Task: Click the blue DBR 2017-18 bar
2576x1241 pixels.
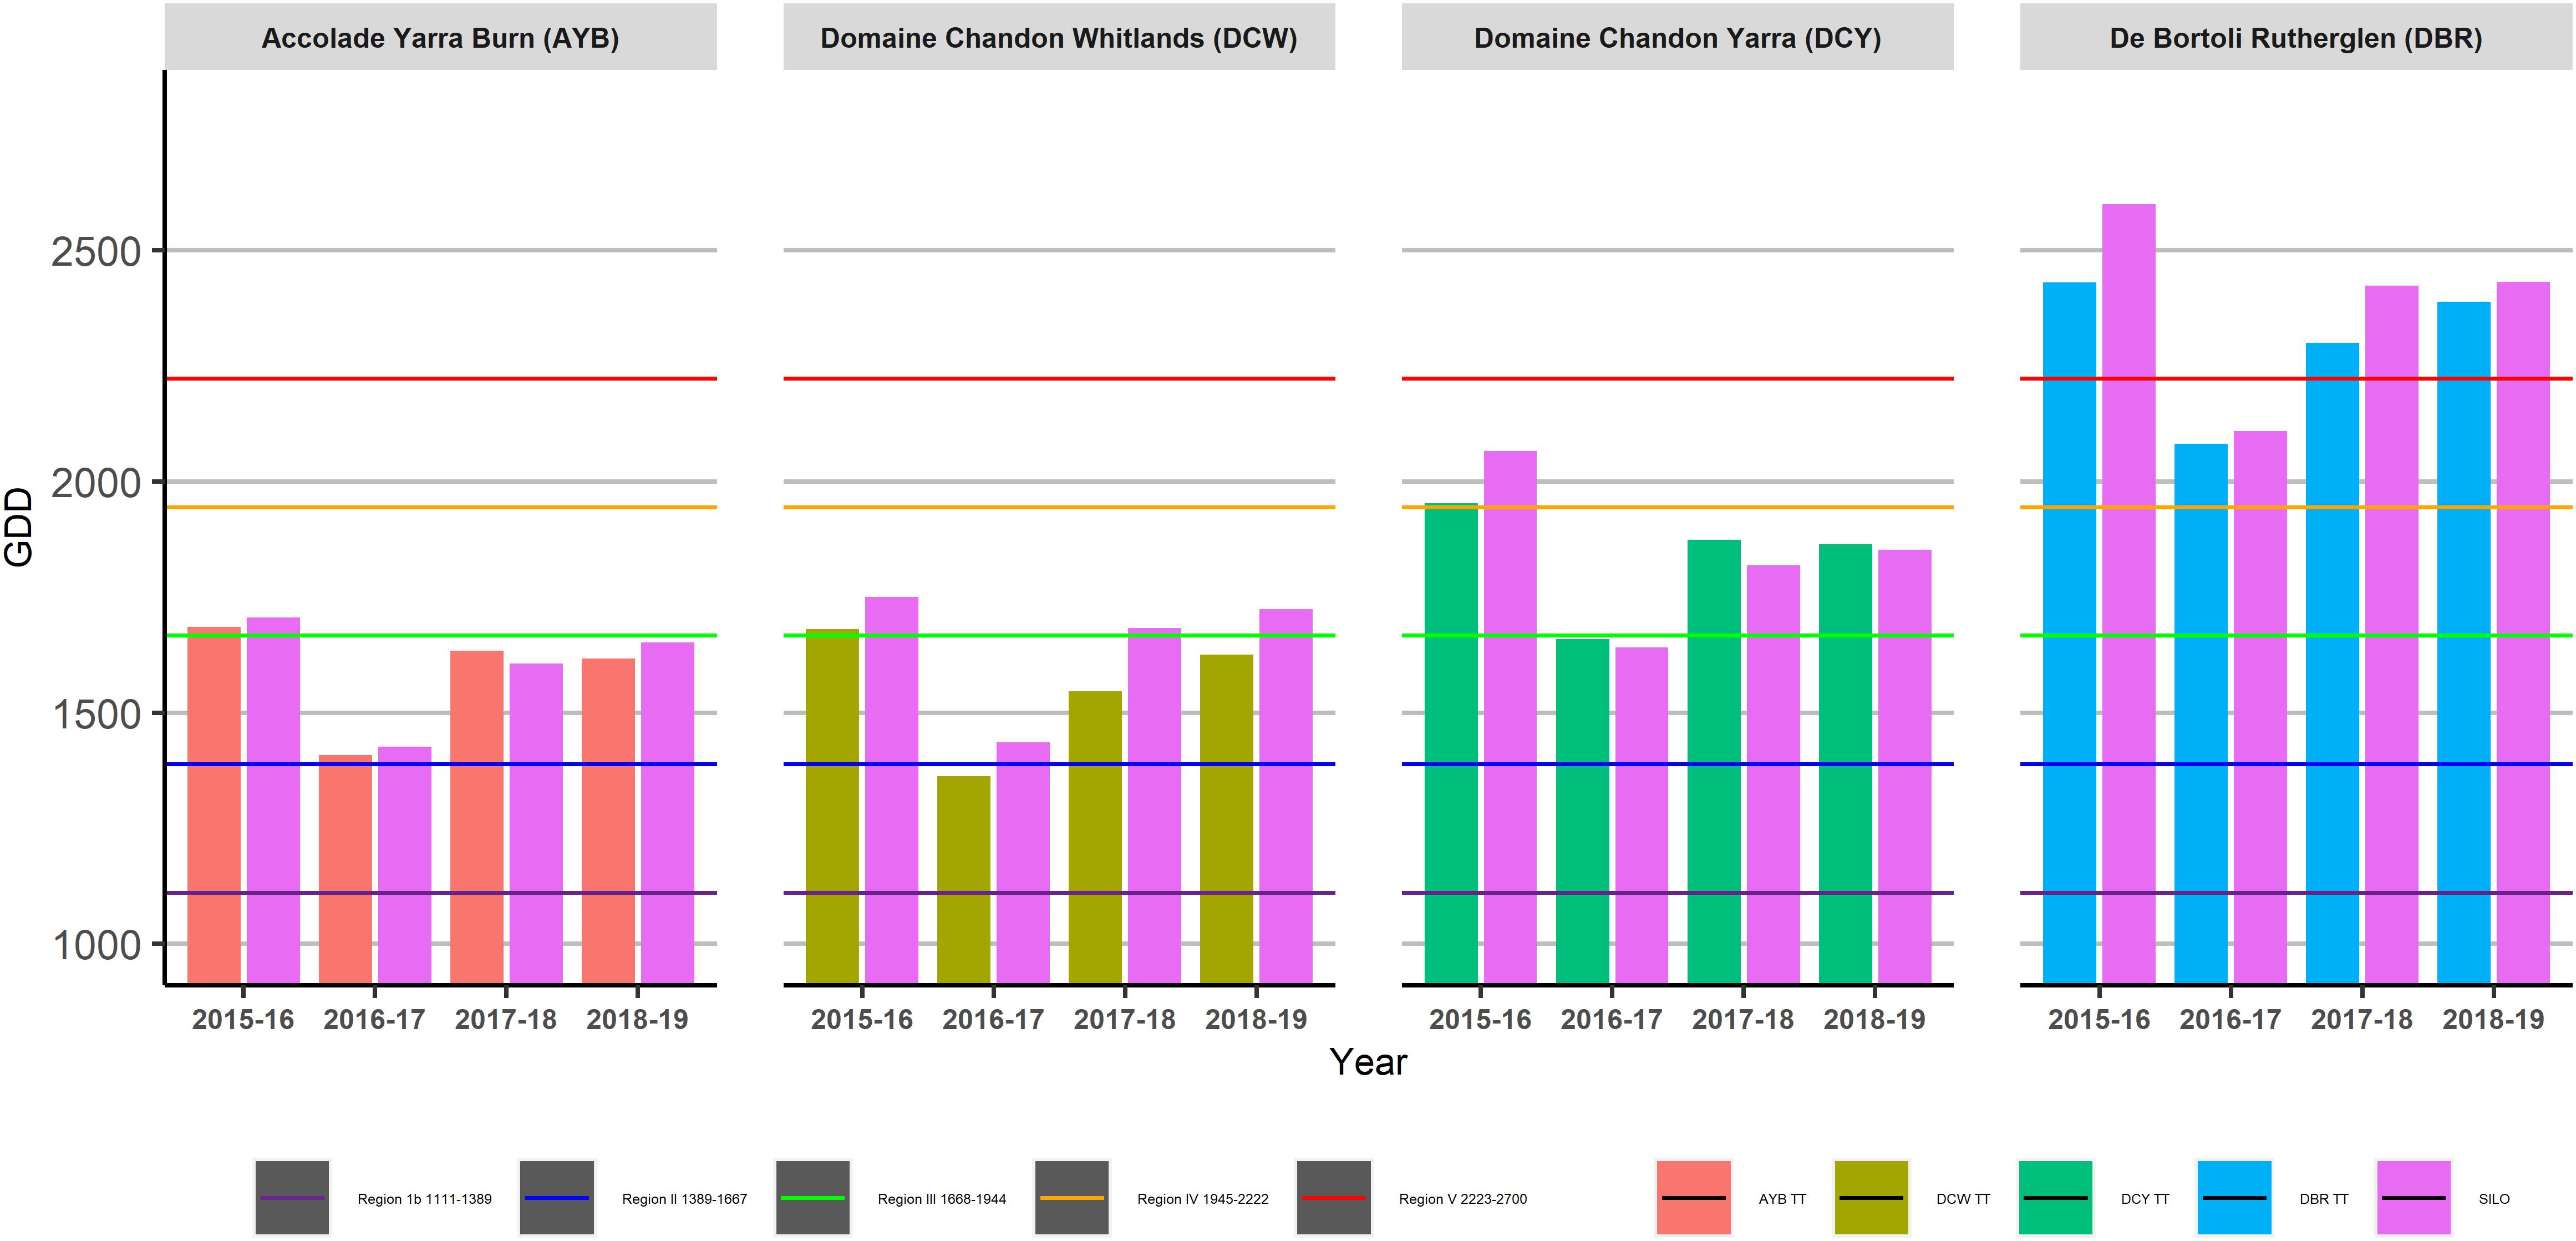Action: 2332,663
